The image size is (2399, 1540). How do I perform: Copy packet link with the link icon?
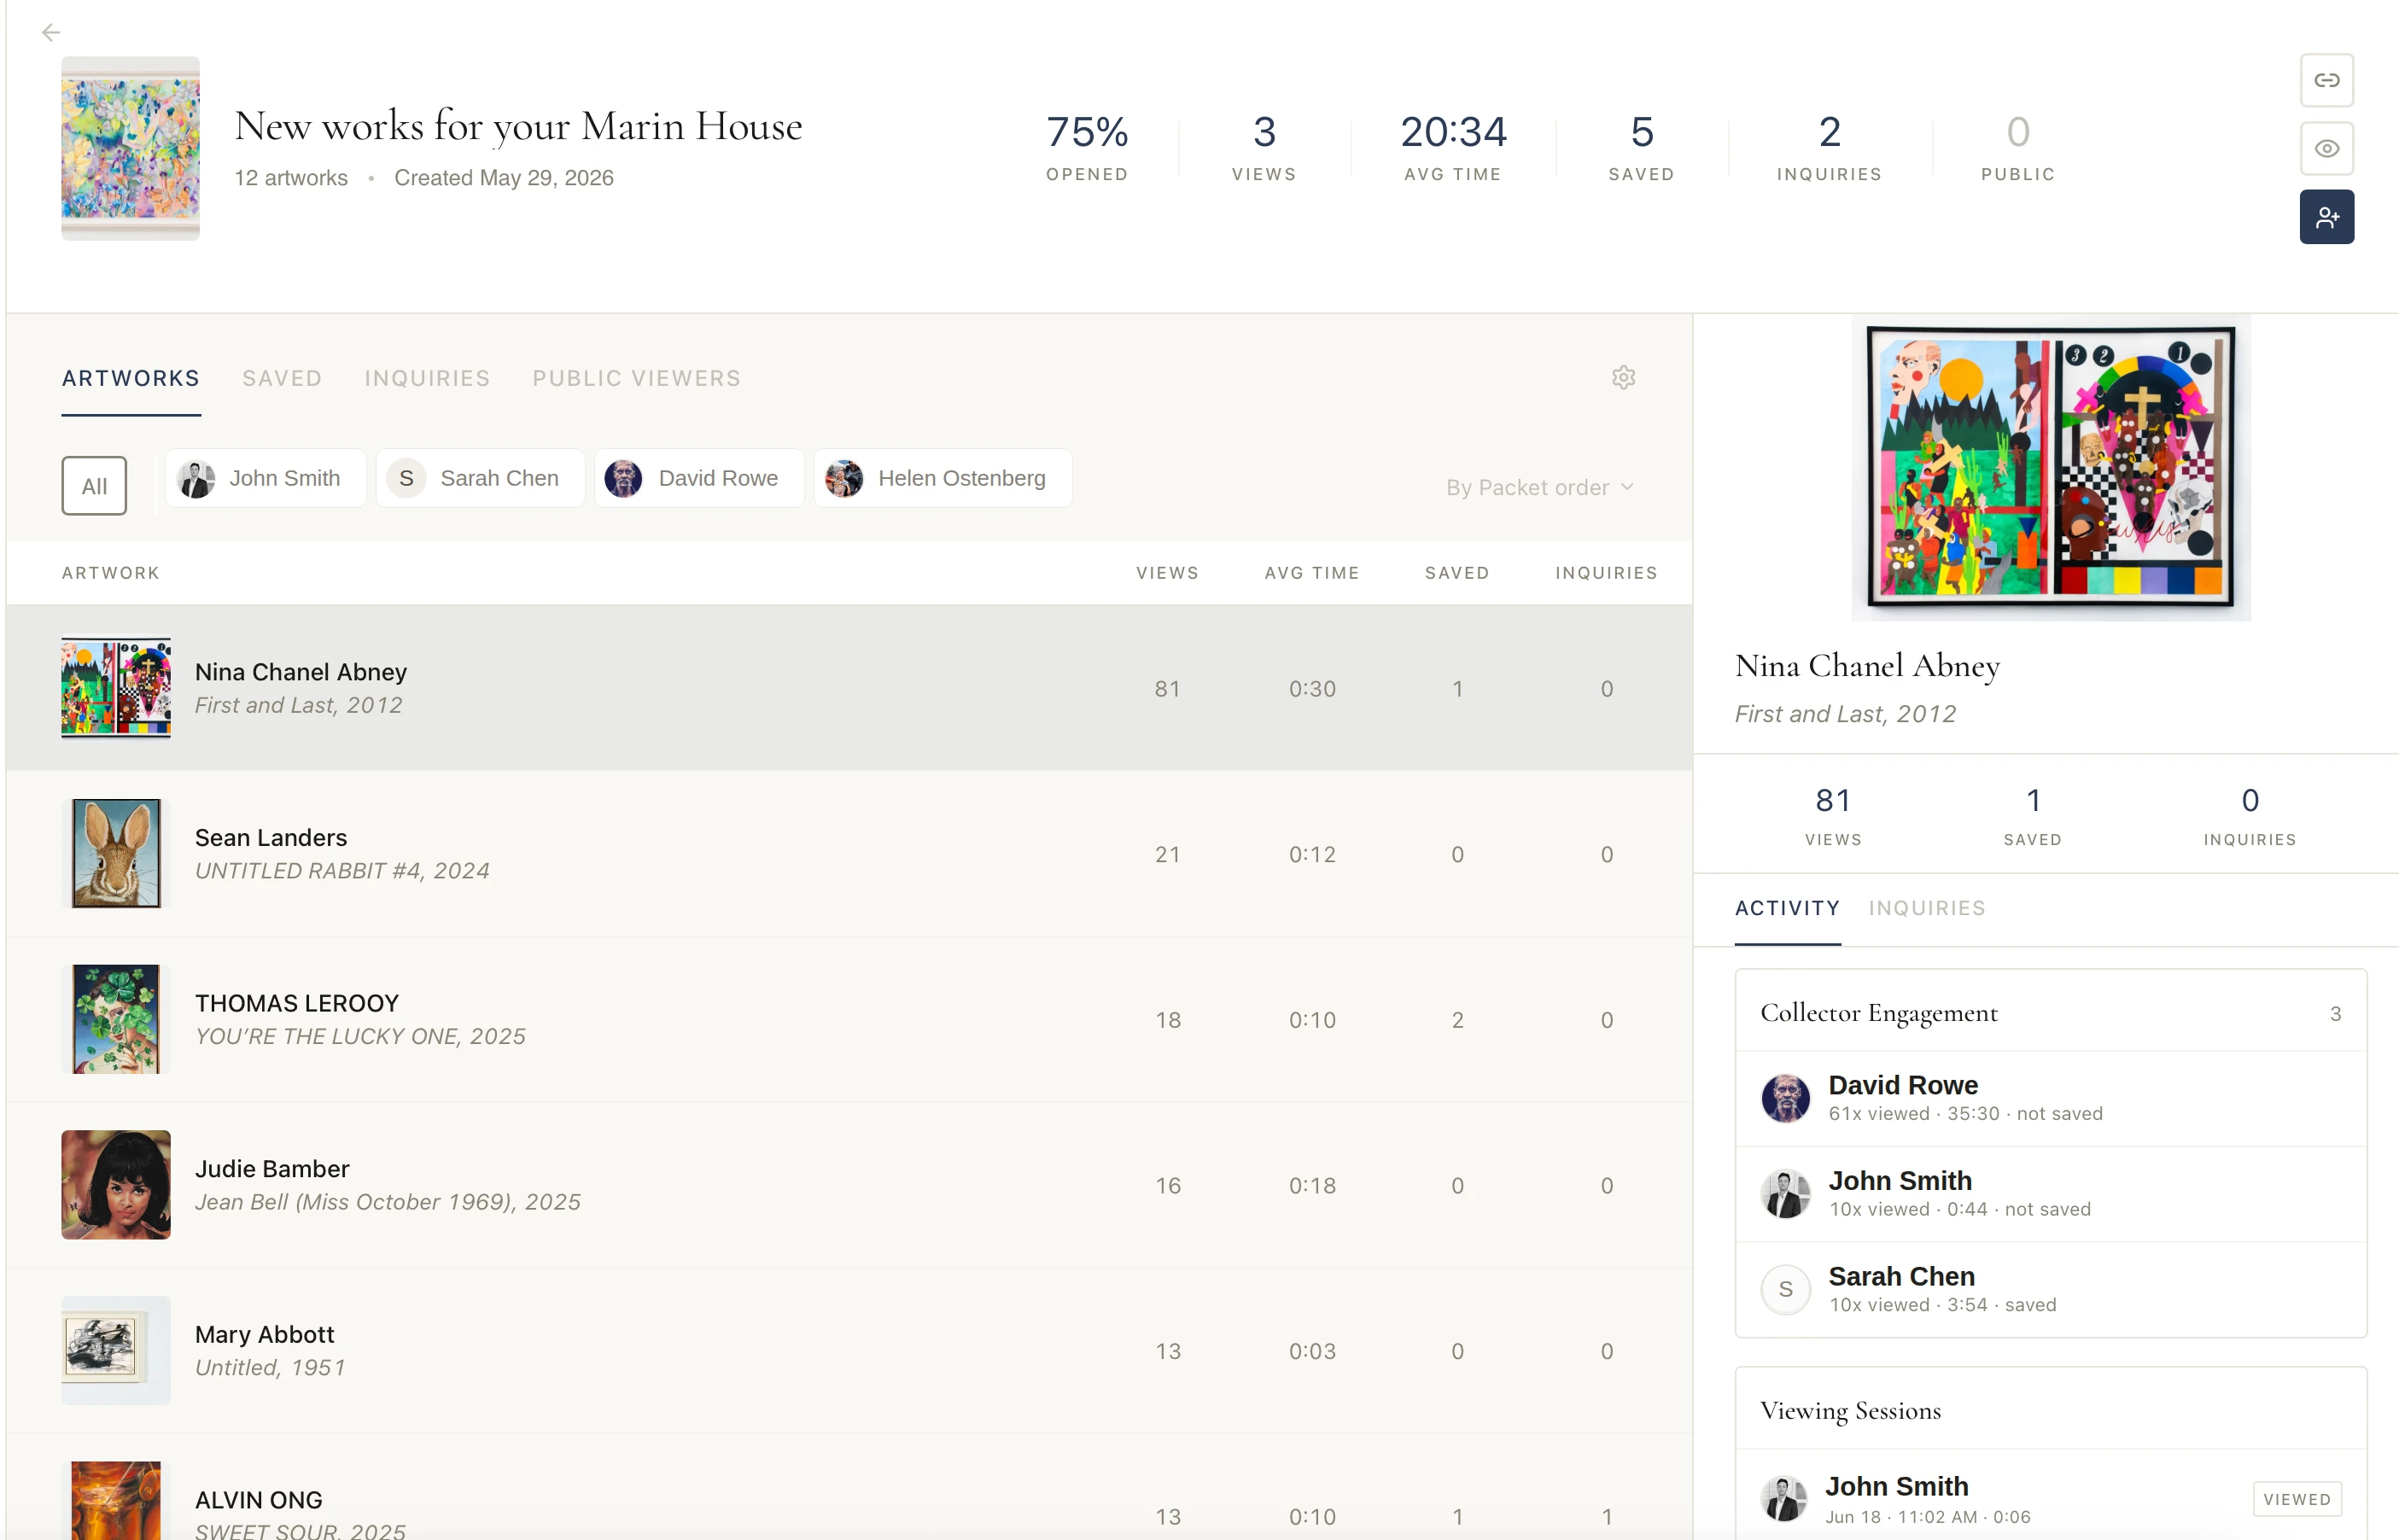[2326, 80]
